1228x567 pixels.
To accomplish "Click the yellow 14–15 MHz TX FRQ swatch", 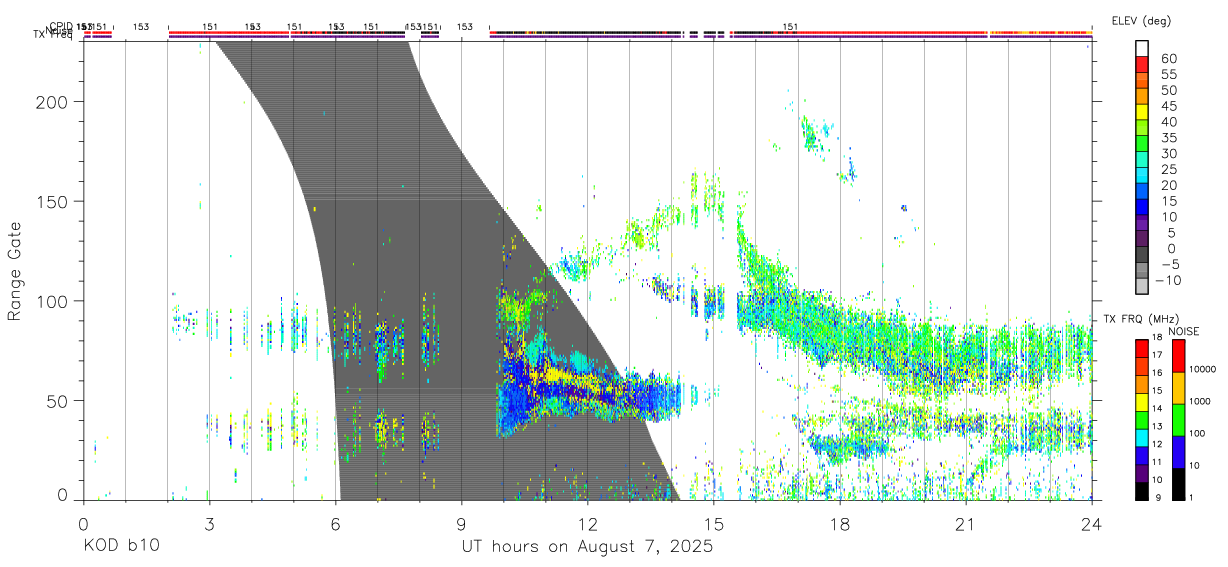I will [1142, 400].
